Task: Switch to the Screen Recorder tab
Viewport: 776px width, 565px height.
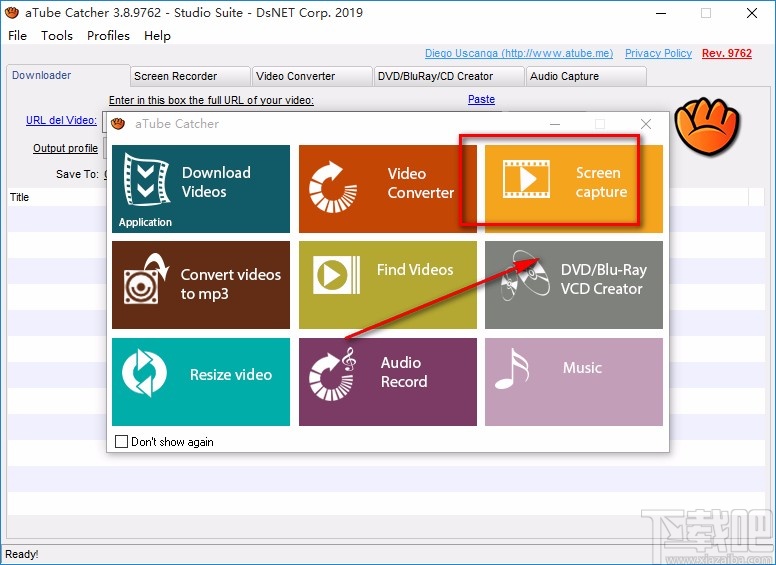Action: [x=190, y=76]
